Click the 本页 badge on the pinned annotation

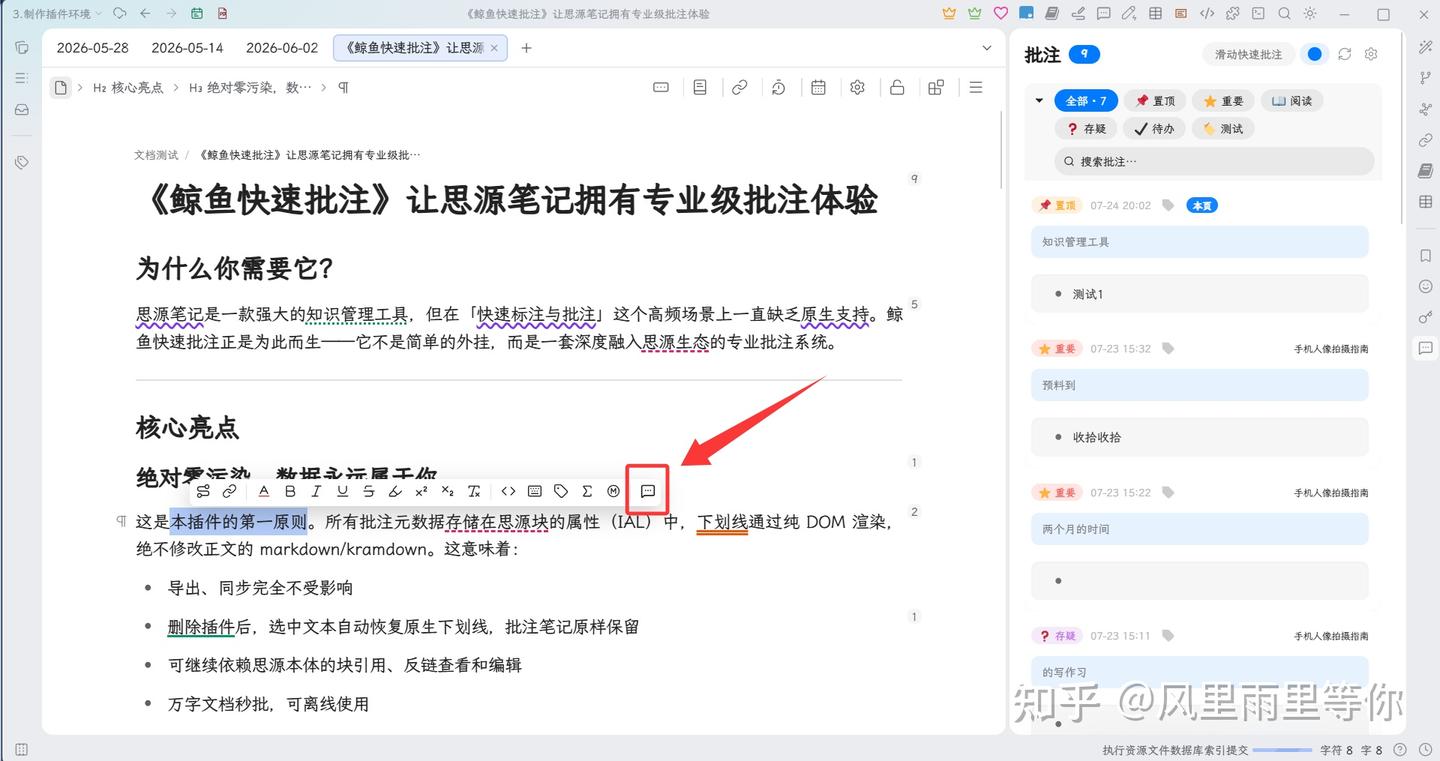pos(1202,206)
